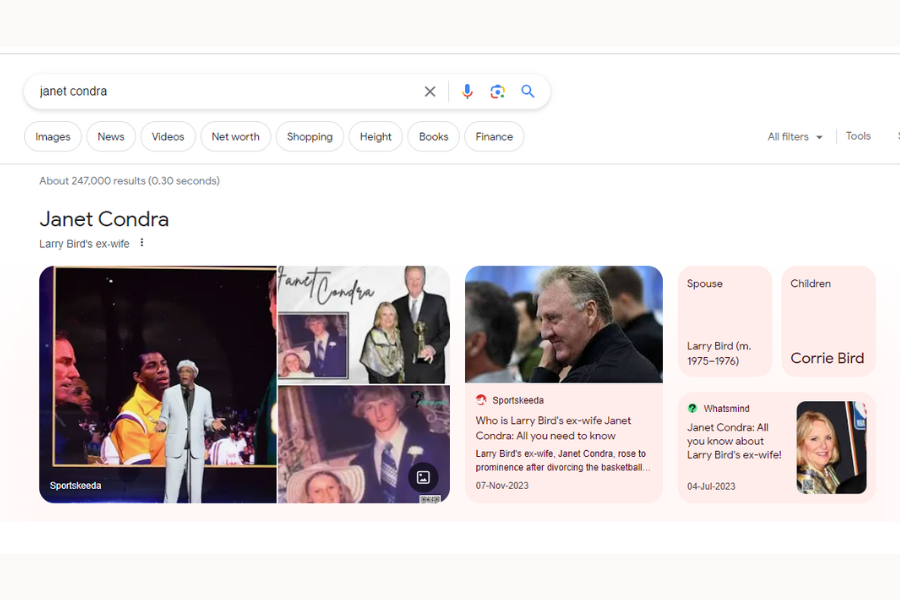Open Google Lens image search icon

[498, 91]
